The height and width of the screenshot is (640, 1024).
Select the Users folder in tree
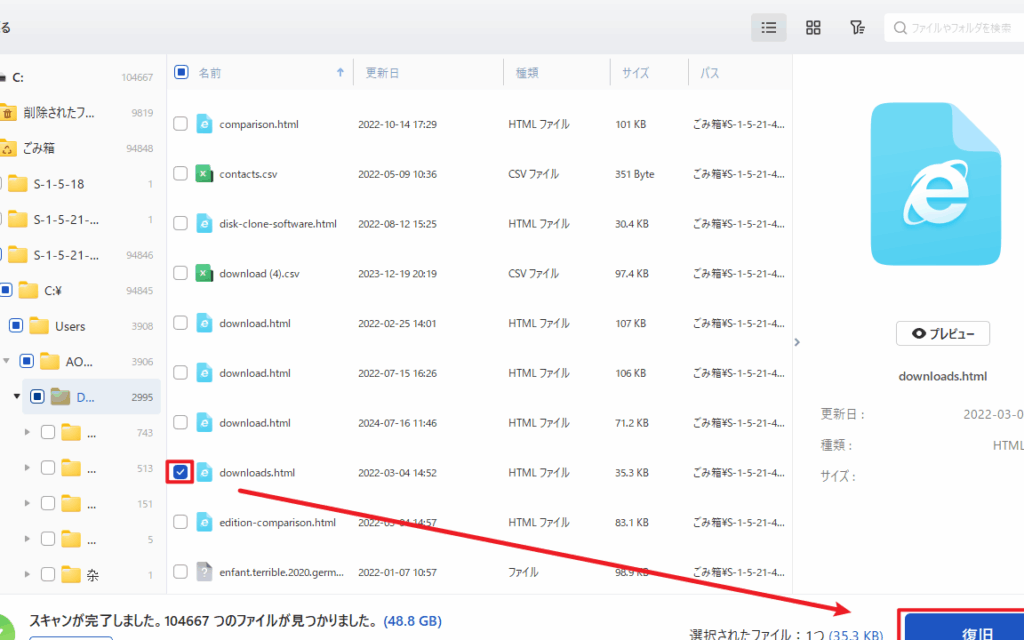click(70, 326)
